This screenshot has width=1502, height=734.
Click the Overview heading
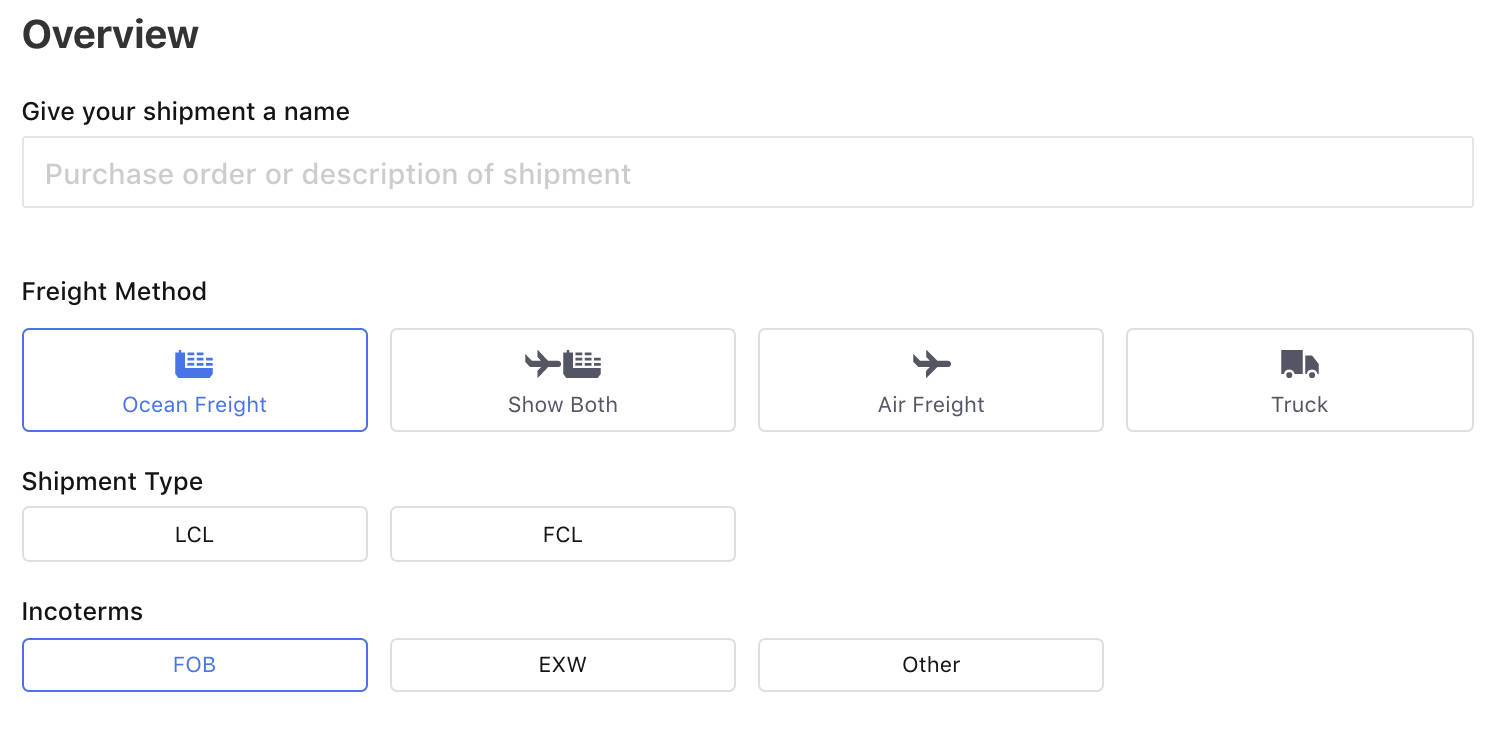pyautogui.click(x=110, y=33)
